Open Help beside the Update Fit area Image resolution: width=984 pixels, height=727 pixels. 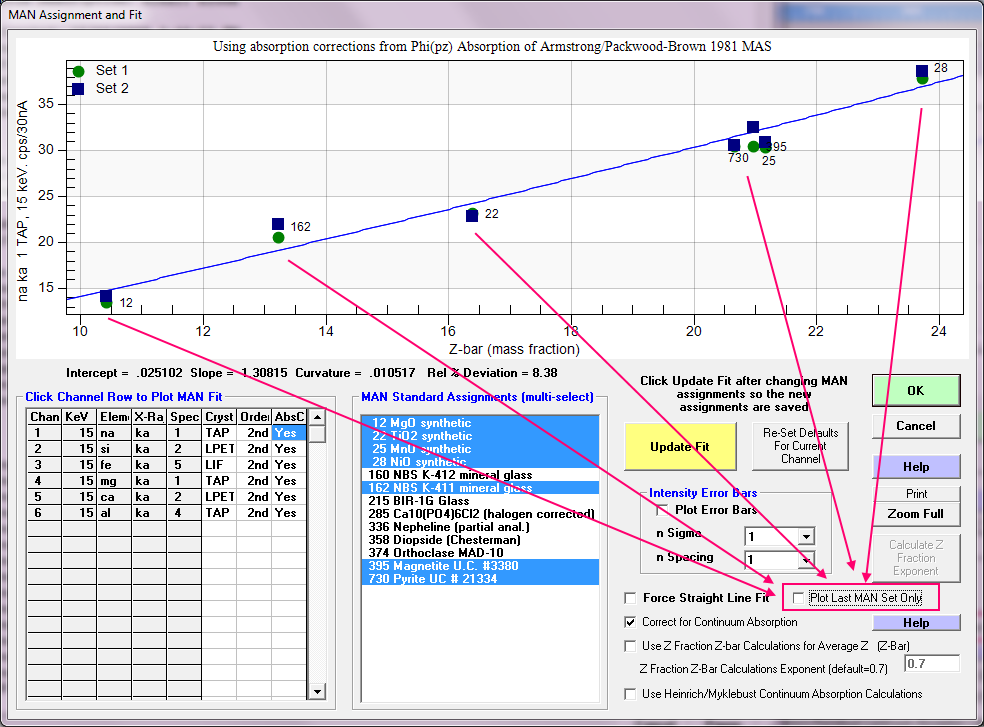[x=915, y=466]
